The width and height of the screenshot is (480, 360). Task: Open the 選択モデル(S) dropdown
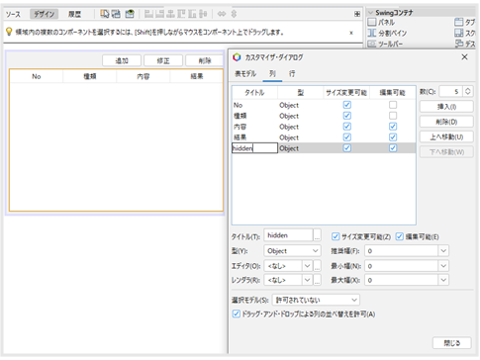pyautogui.click(x=316, y=300)
